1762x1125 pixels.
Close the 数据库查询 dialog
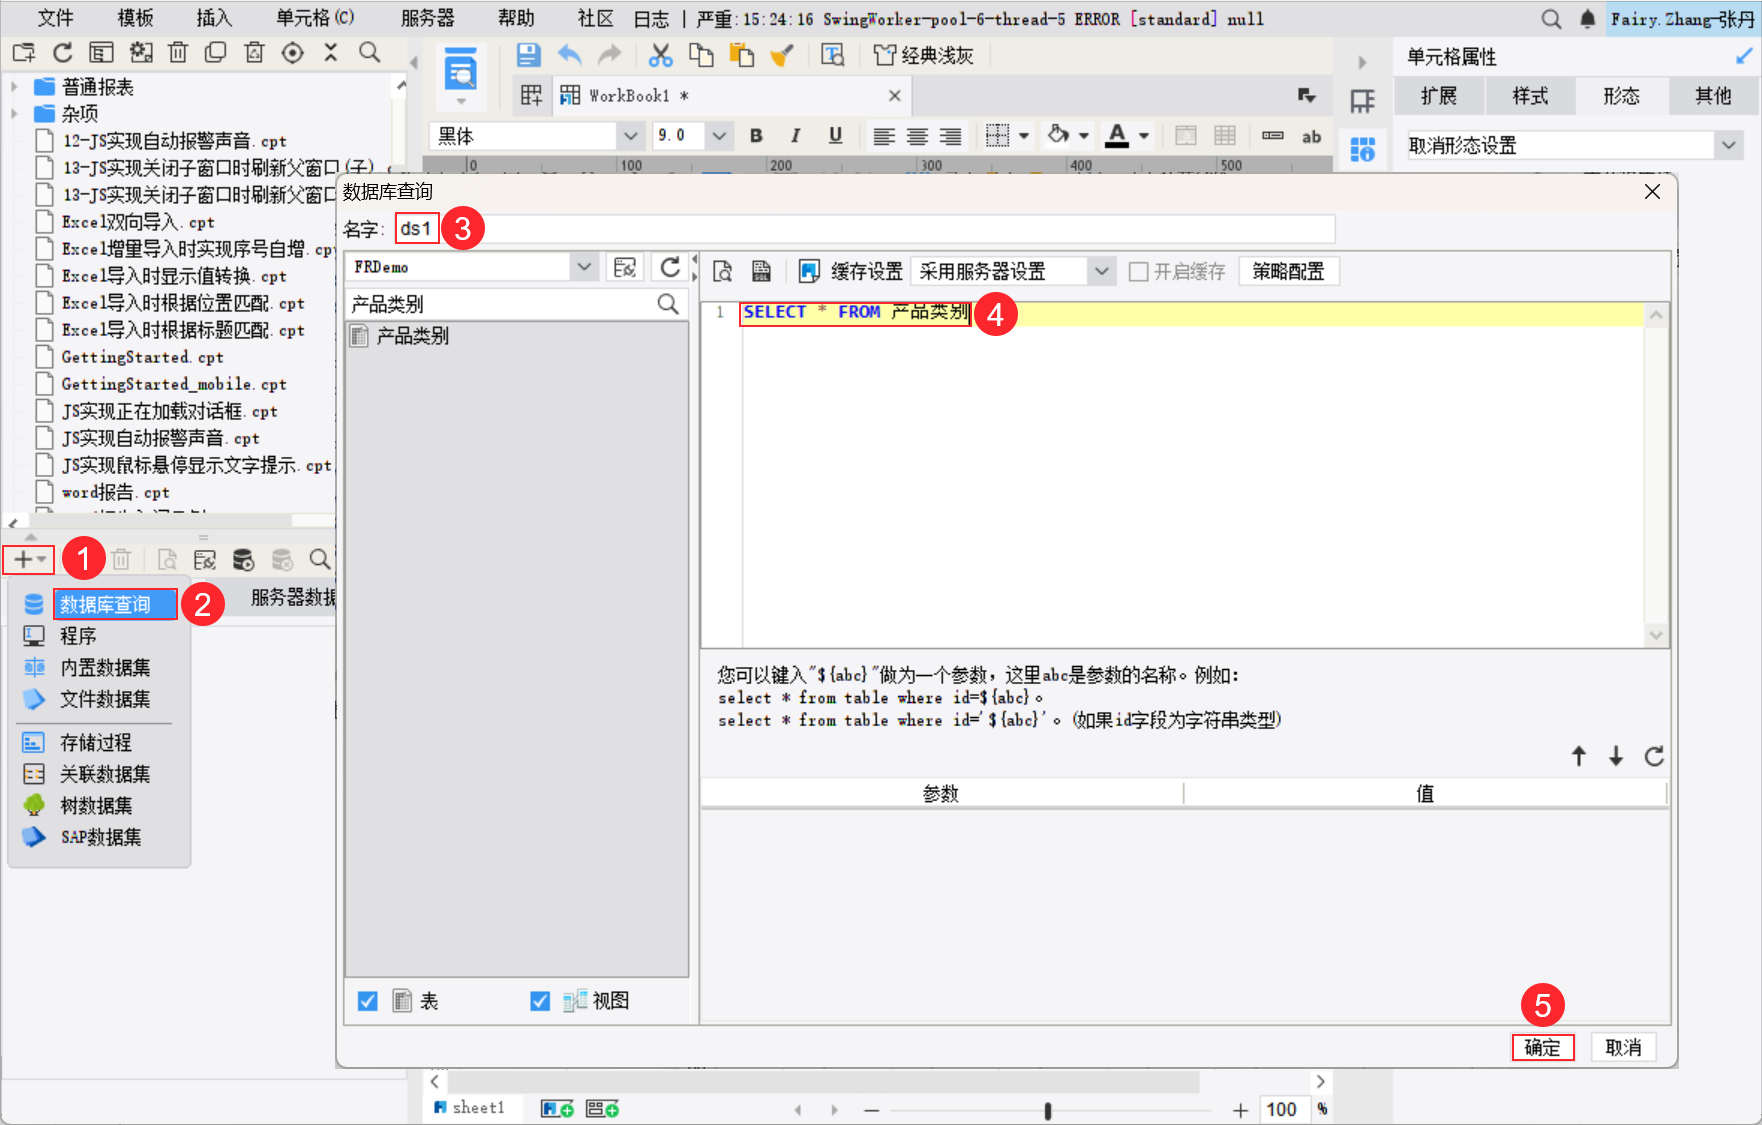[1652, 191]
